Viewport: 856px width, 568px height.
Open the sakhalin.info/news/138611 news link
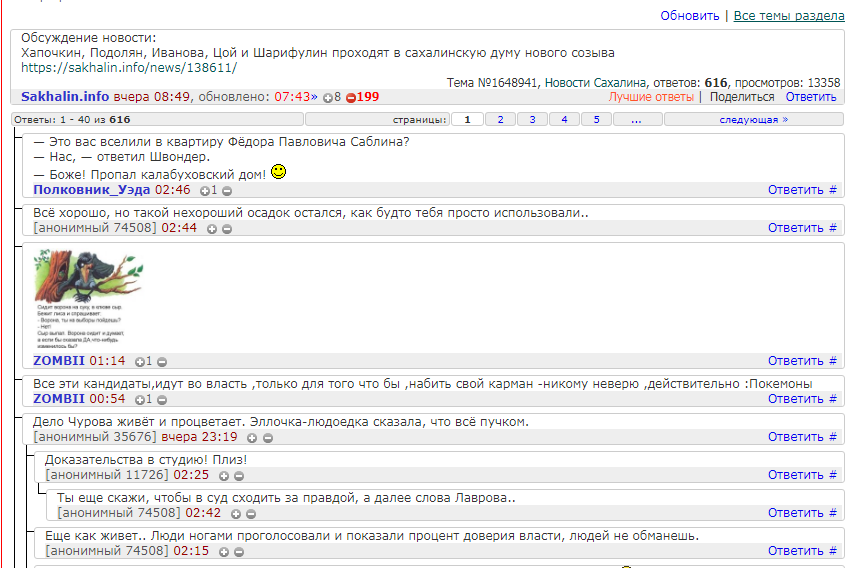pos(129,68)
